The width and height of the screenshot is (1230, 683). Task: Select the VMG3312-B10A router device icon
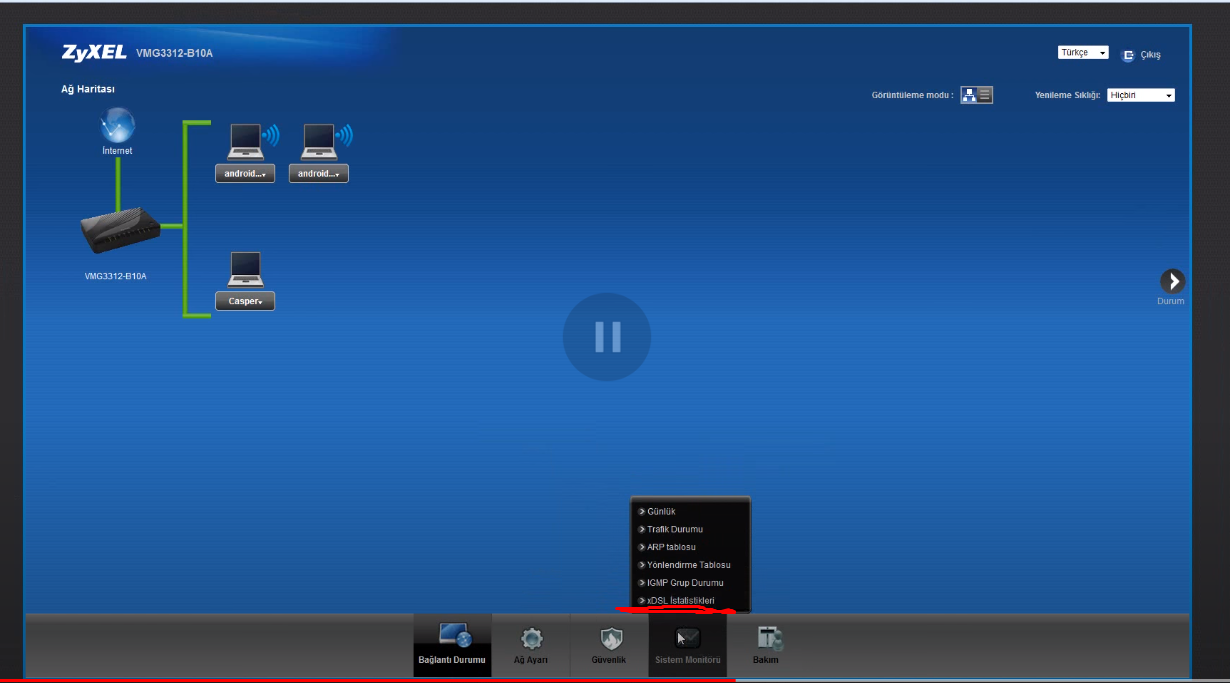coord(120,231)
